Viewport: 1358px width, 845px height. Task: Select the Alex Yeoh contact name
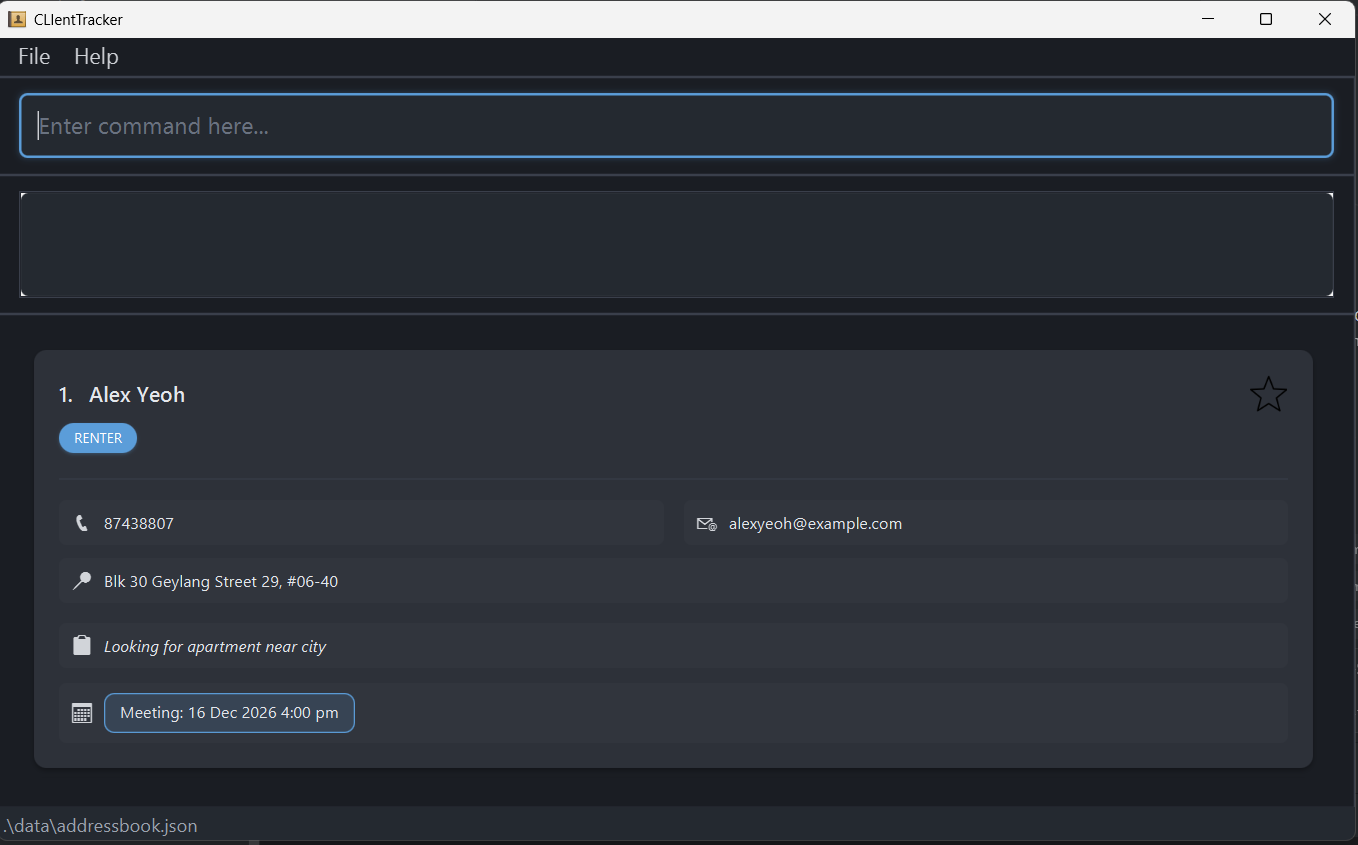click(137, 395)
